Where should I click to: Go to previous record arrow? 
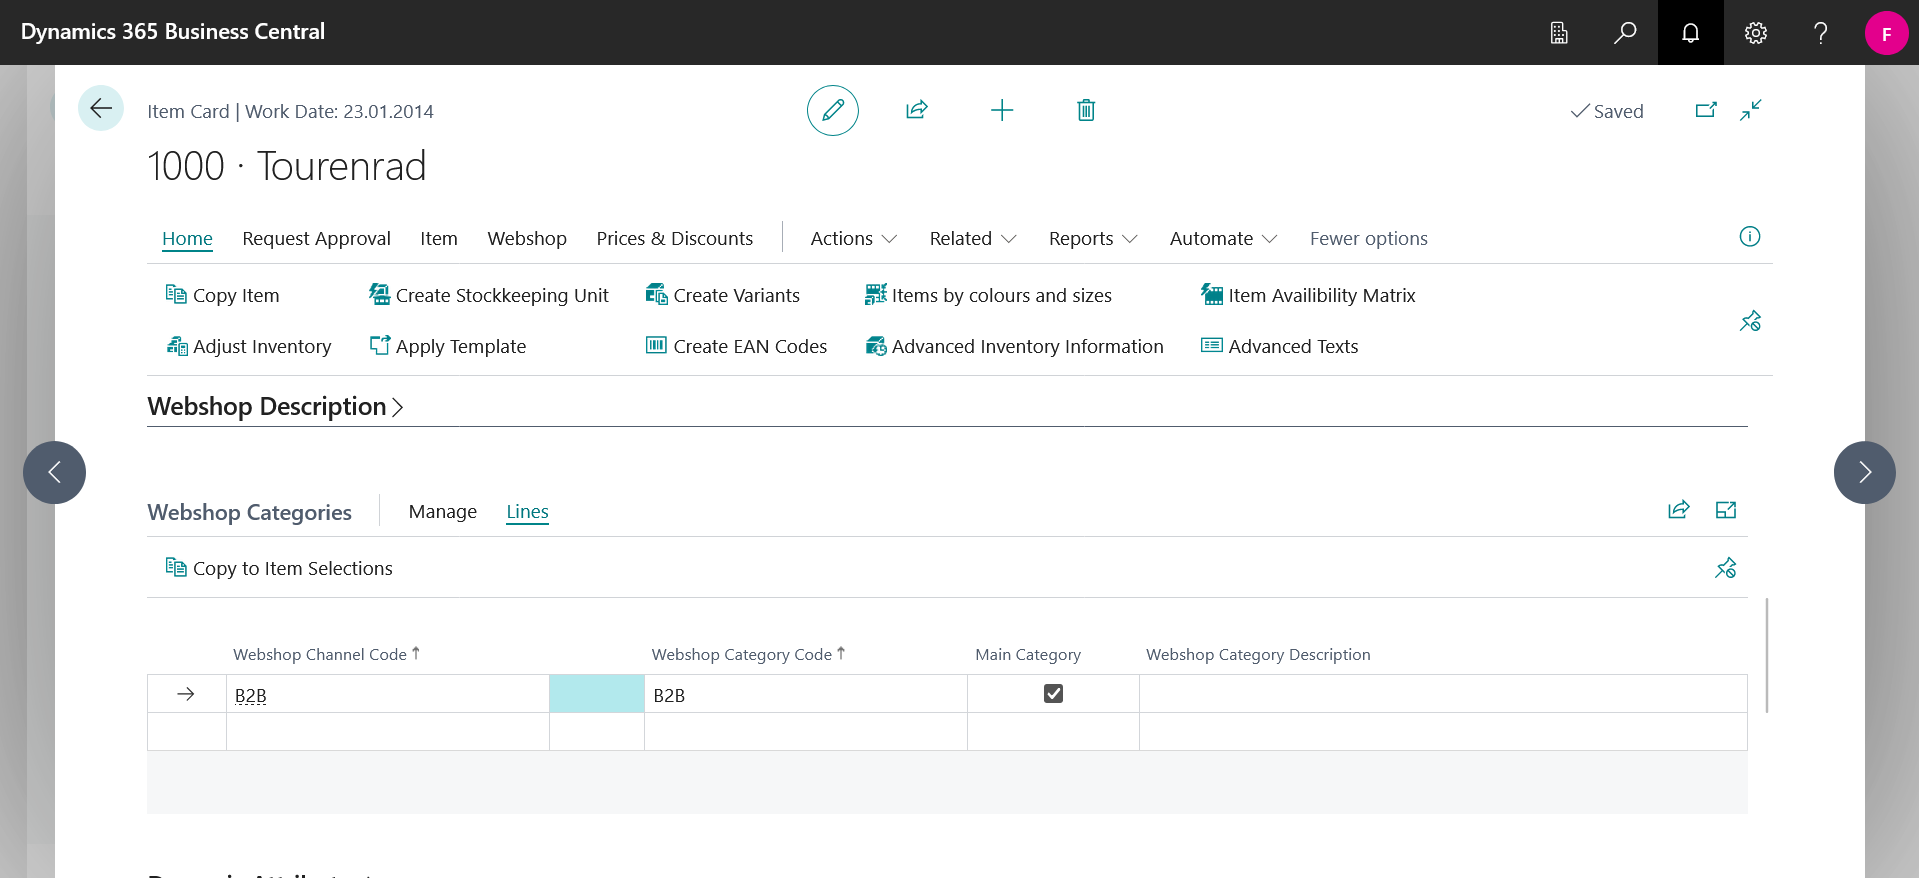point(54,472)
